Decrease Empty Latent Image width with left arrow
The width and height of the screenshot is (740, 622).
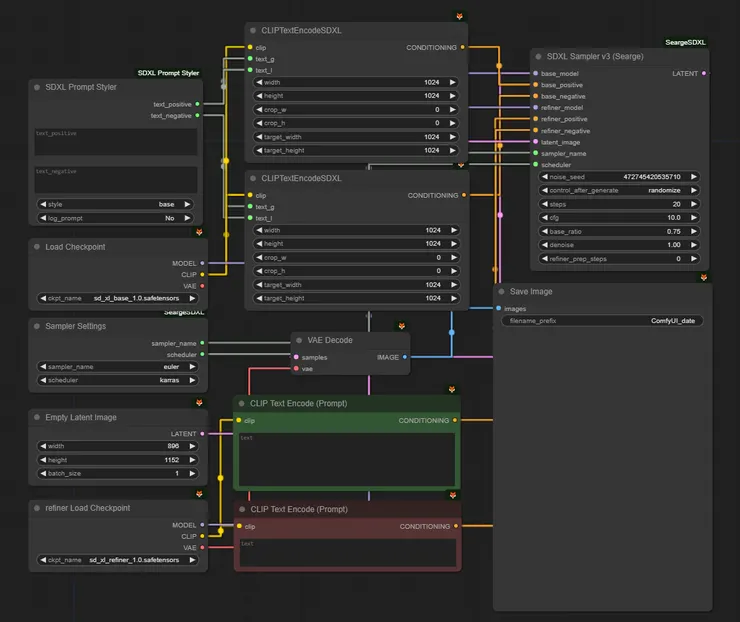[41, 447]
